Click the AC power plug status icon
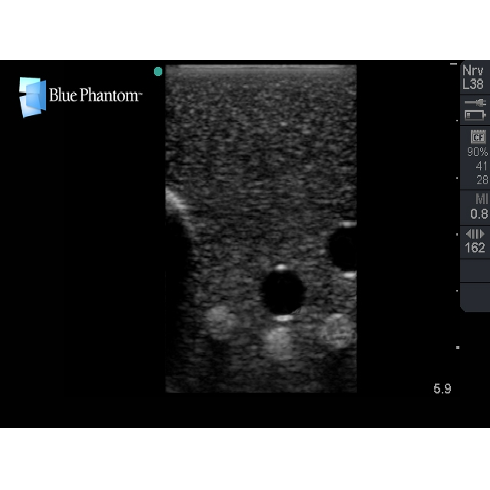 (x=476, y=103)
